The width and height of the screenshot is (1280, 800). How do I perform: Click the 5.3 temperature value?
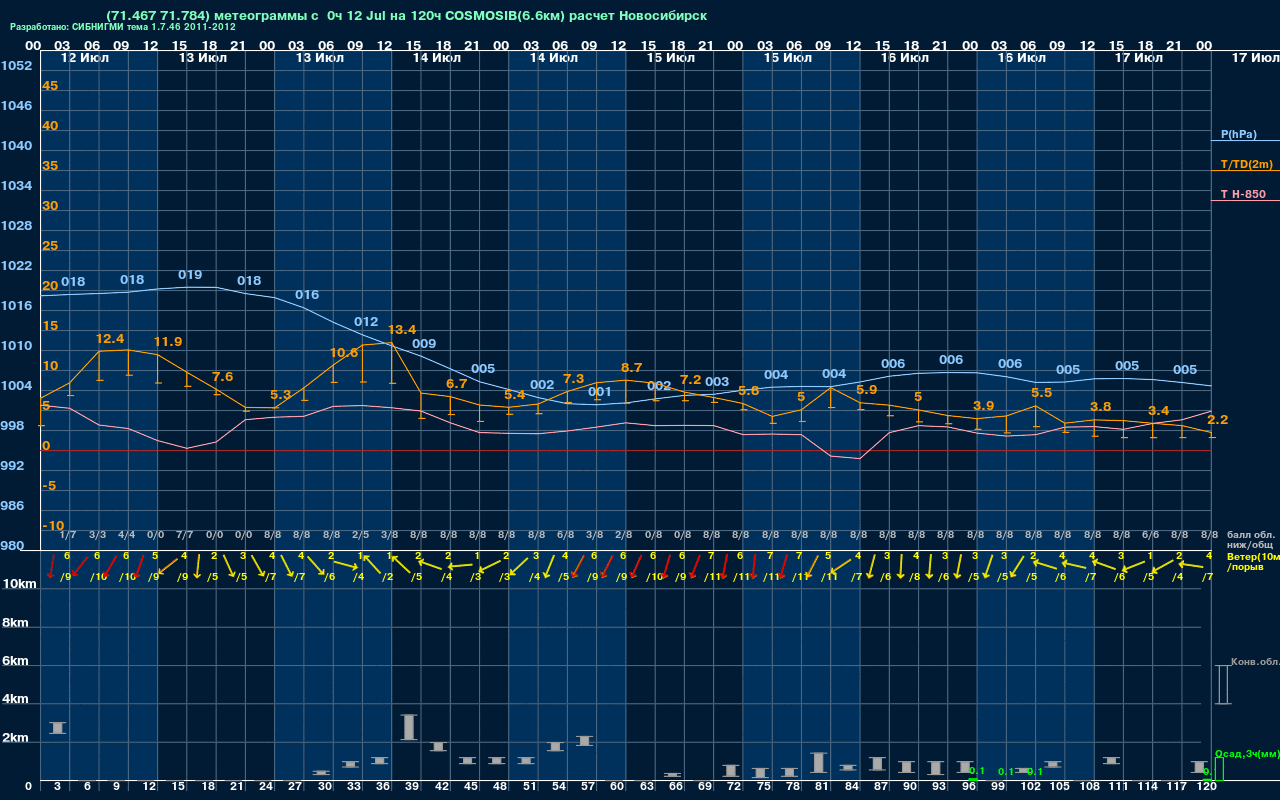[x=281, y=395]
